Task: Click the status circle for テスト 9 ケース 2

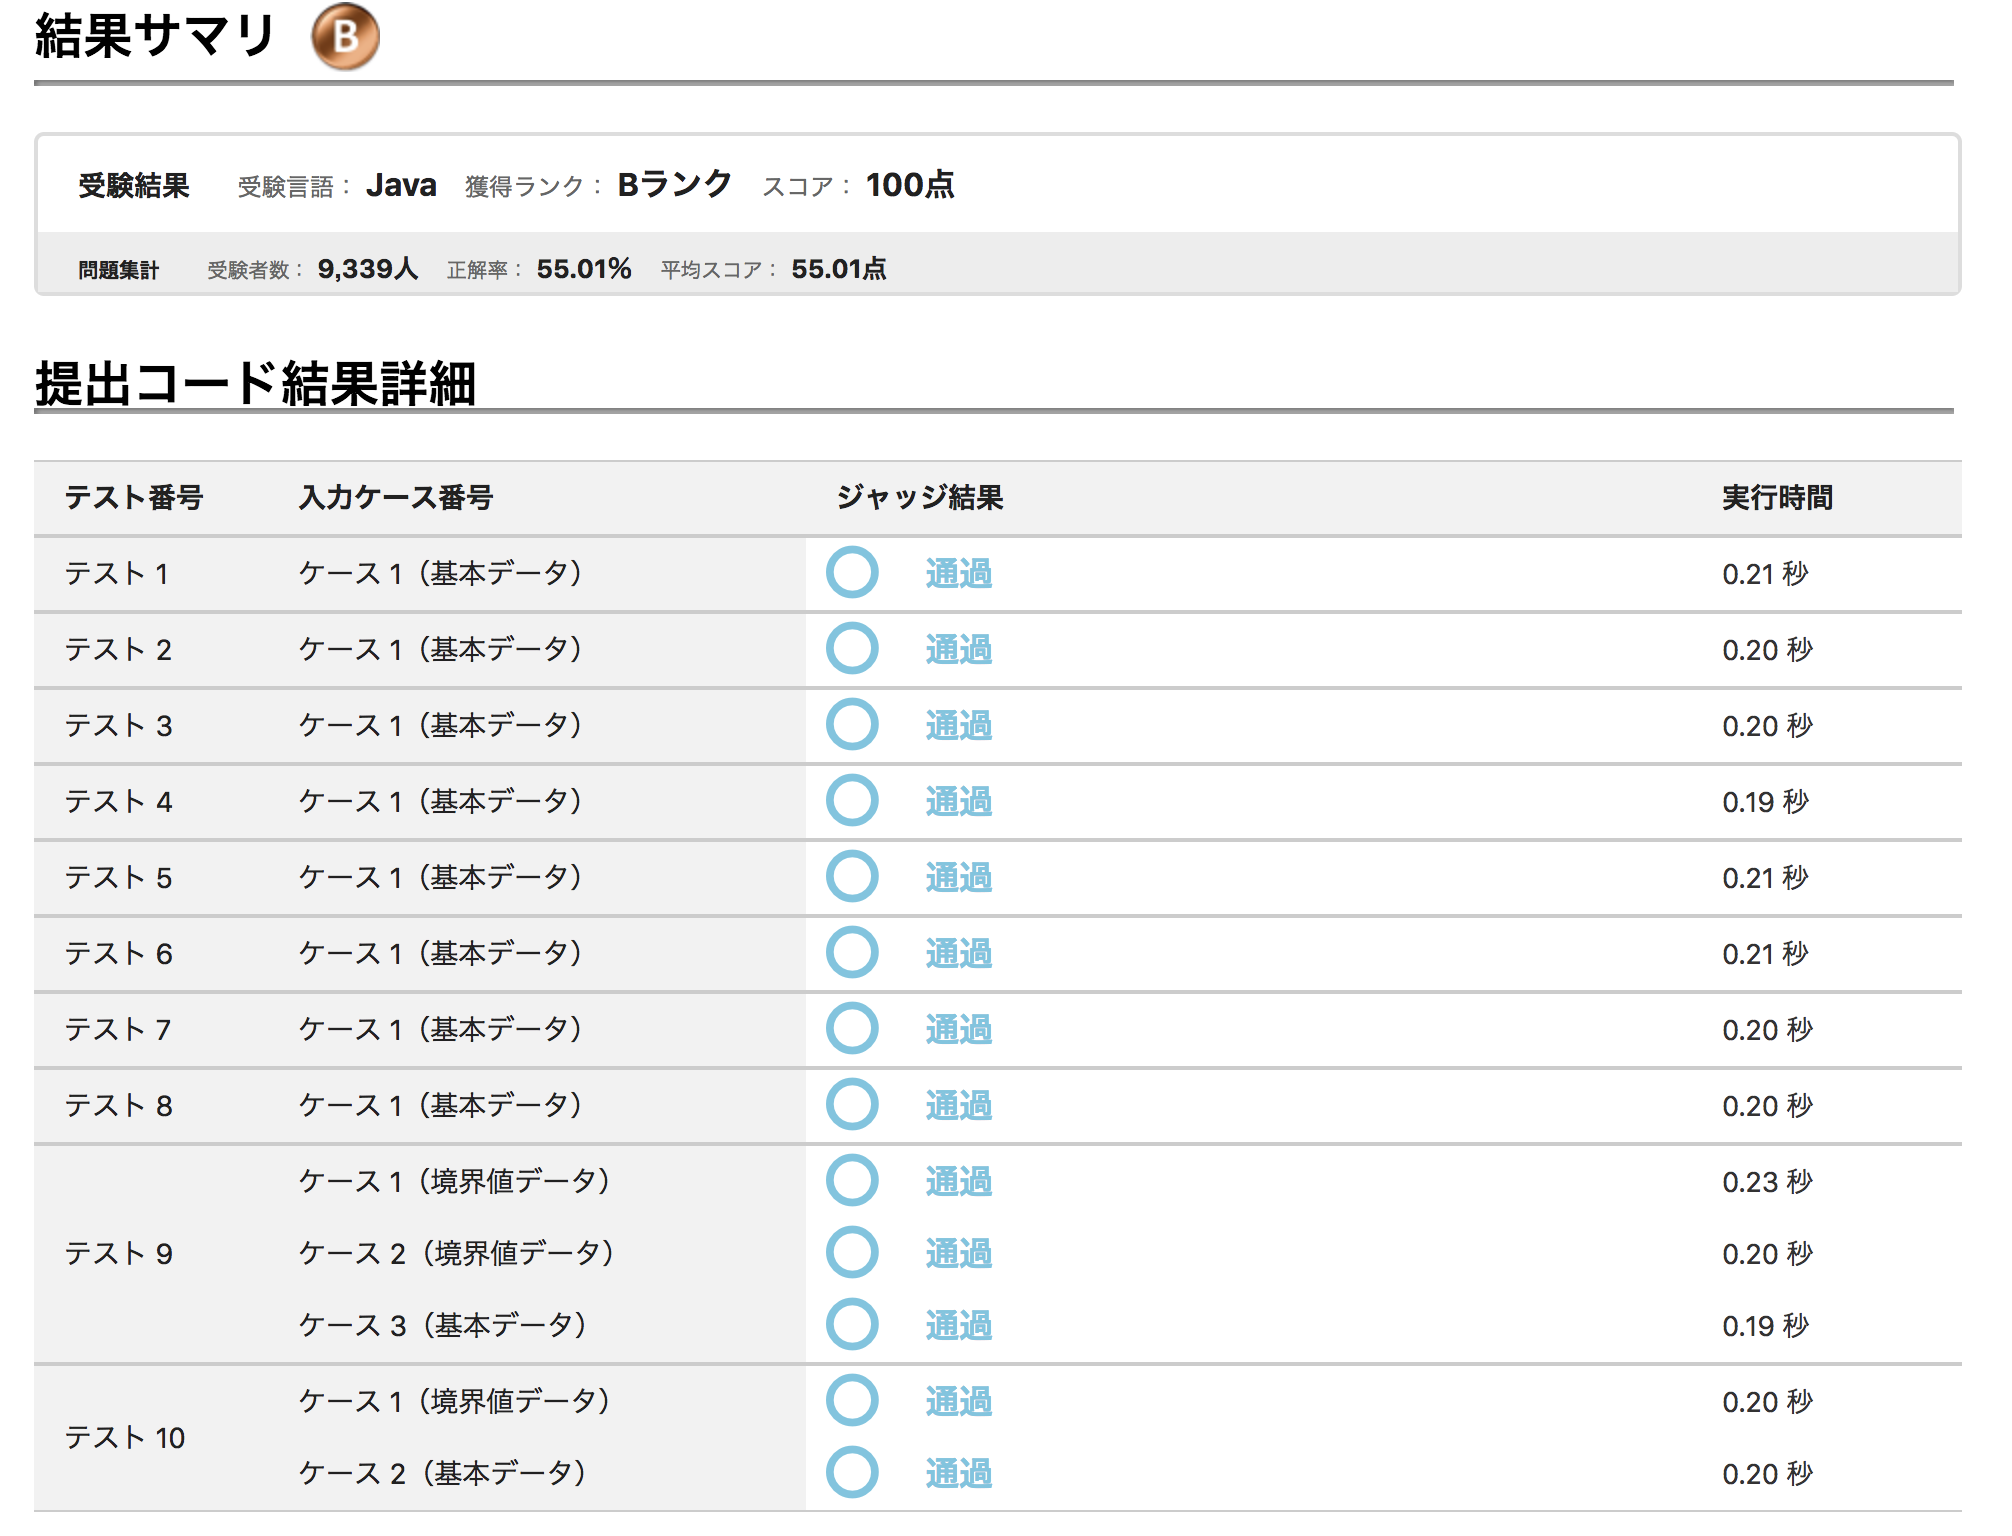Action: [855, 1252]
